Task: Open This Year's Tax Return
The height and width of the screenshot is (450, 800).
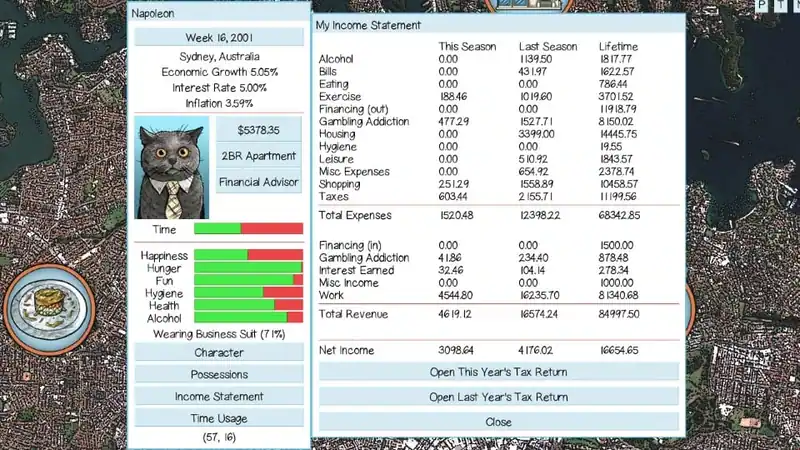Action: point(498,372)
